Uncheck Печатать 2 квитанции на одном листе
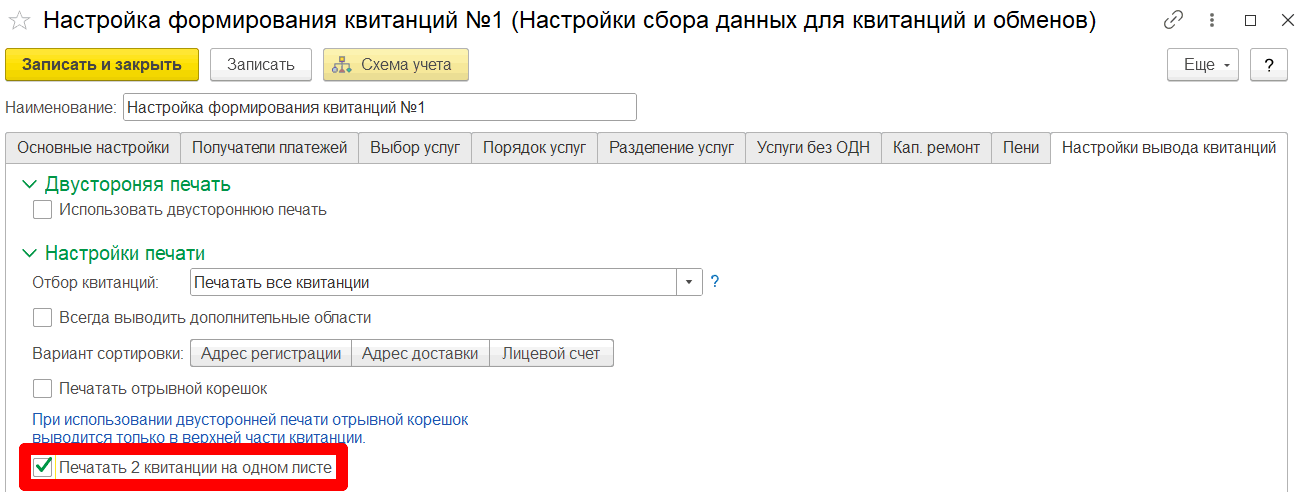1304x492 pixels. 43,467
